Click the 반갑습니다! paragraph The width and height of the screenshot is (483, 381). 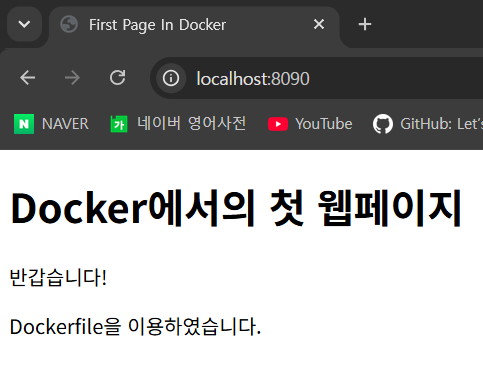click(58, 277)
